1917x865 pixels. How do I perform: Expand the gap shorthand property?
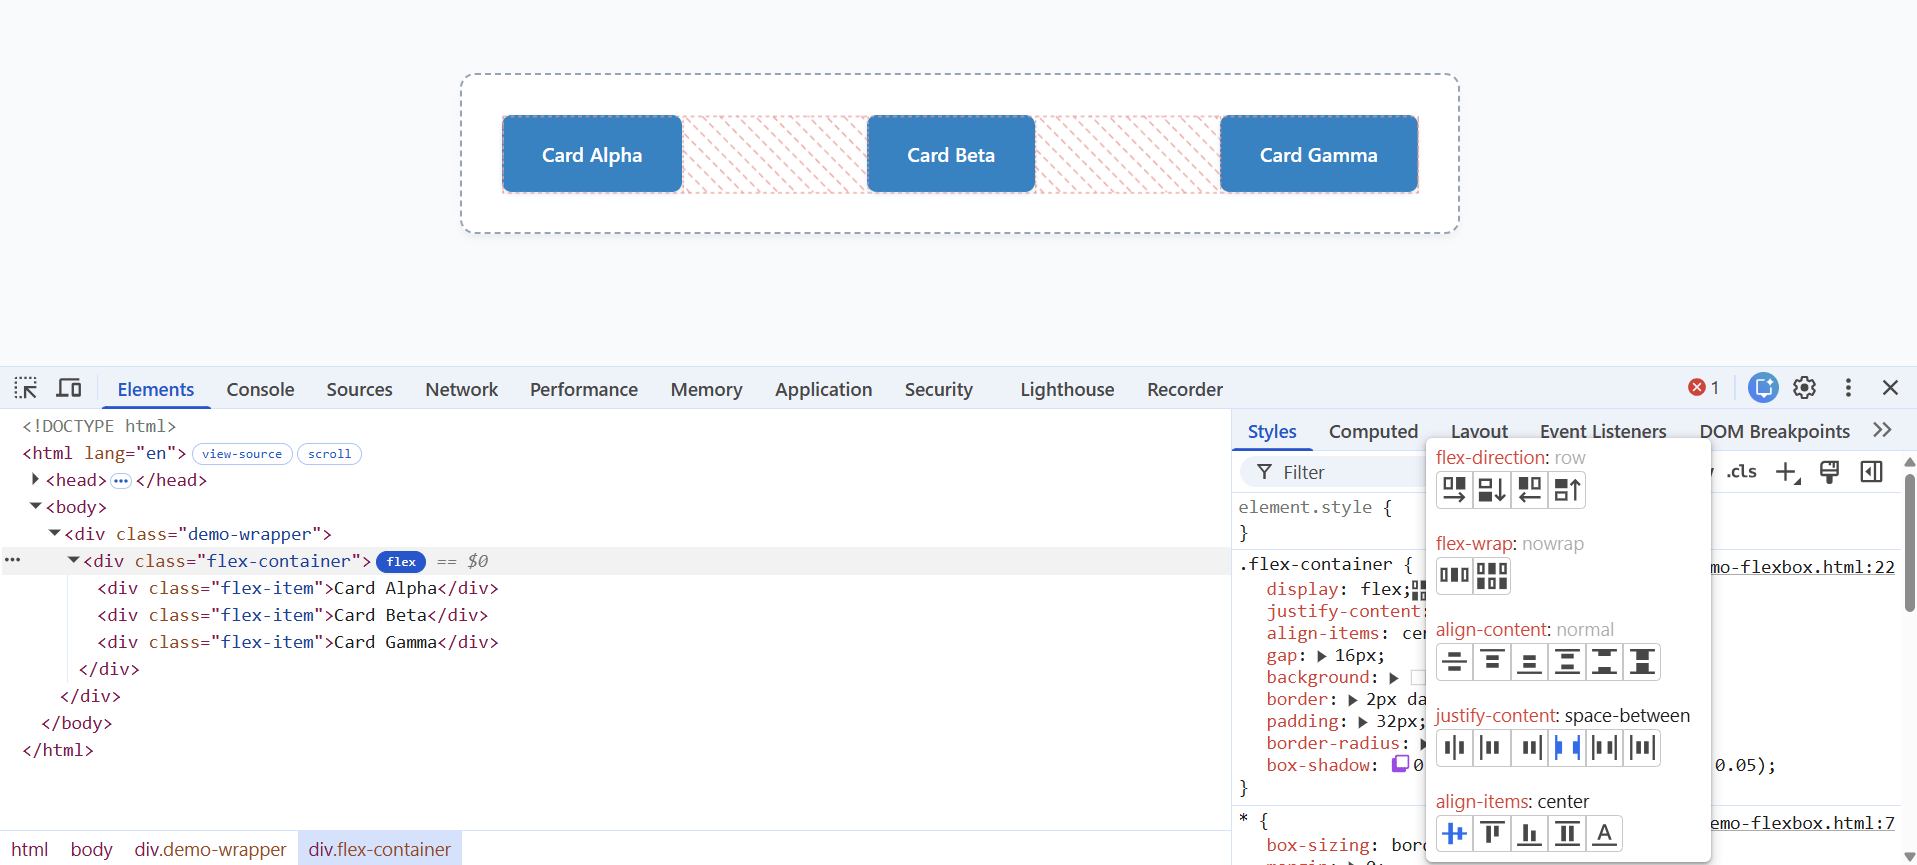coord(1322,656)
